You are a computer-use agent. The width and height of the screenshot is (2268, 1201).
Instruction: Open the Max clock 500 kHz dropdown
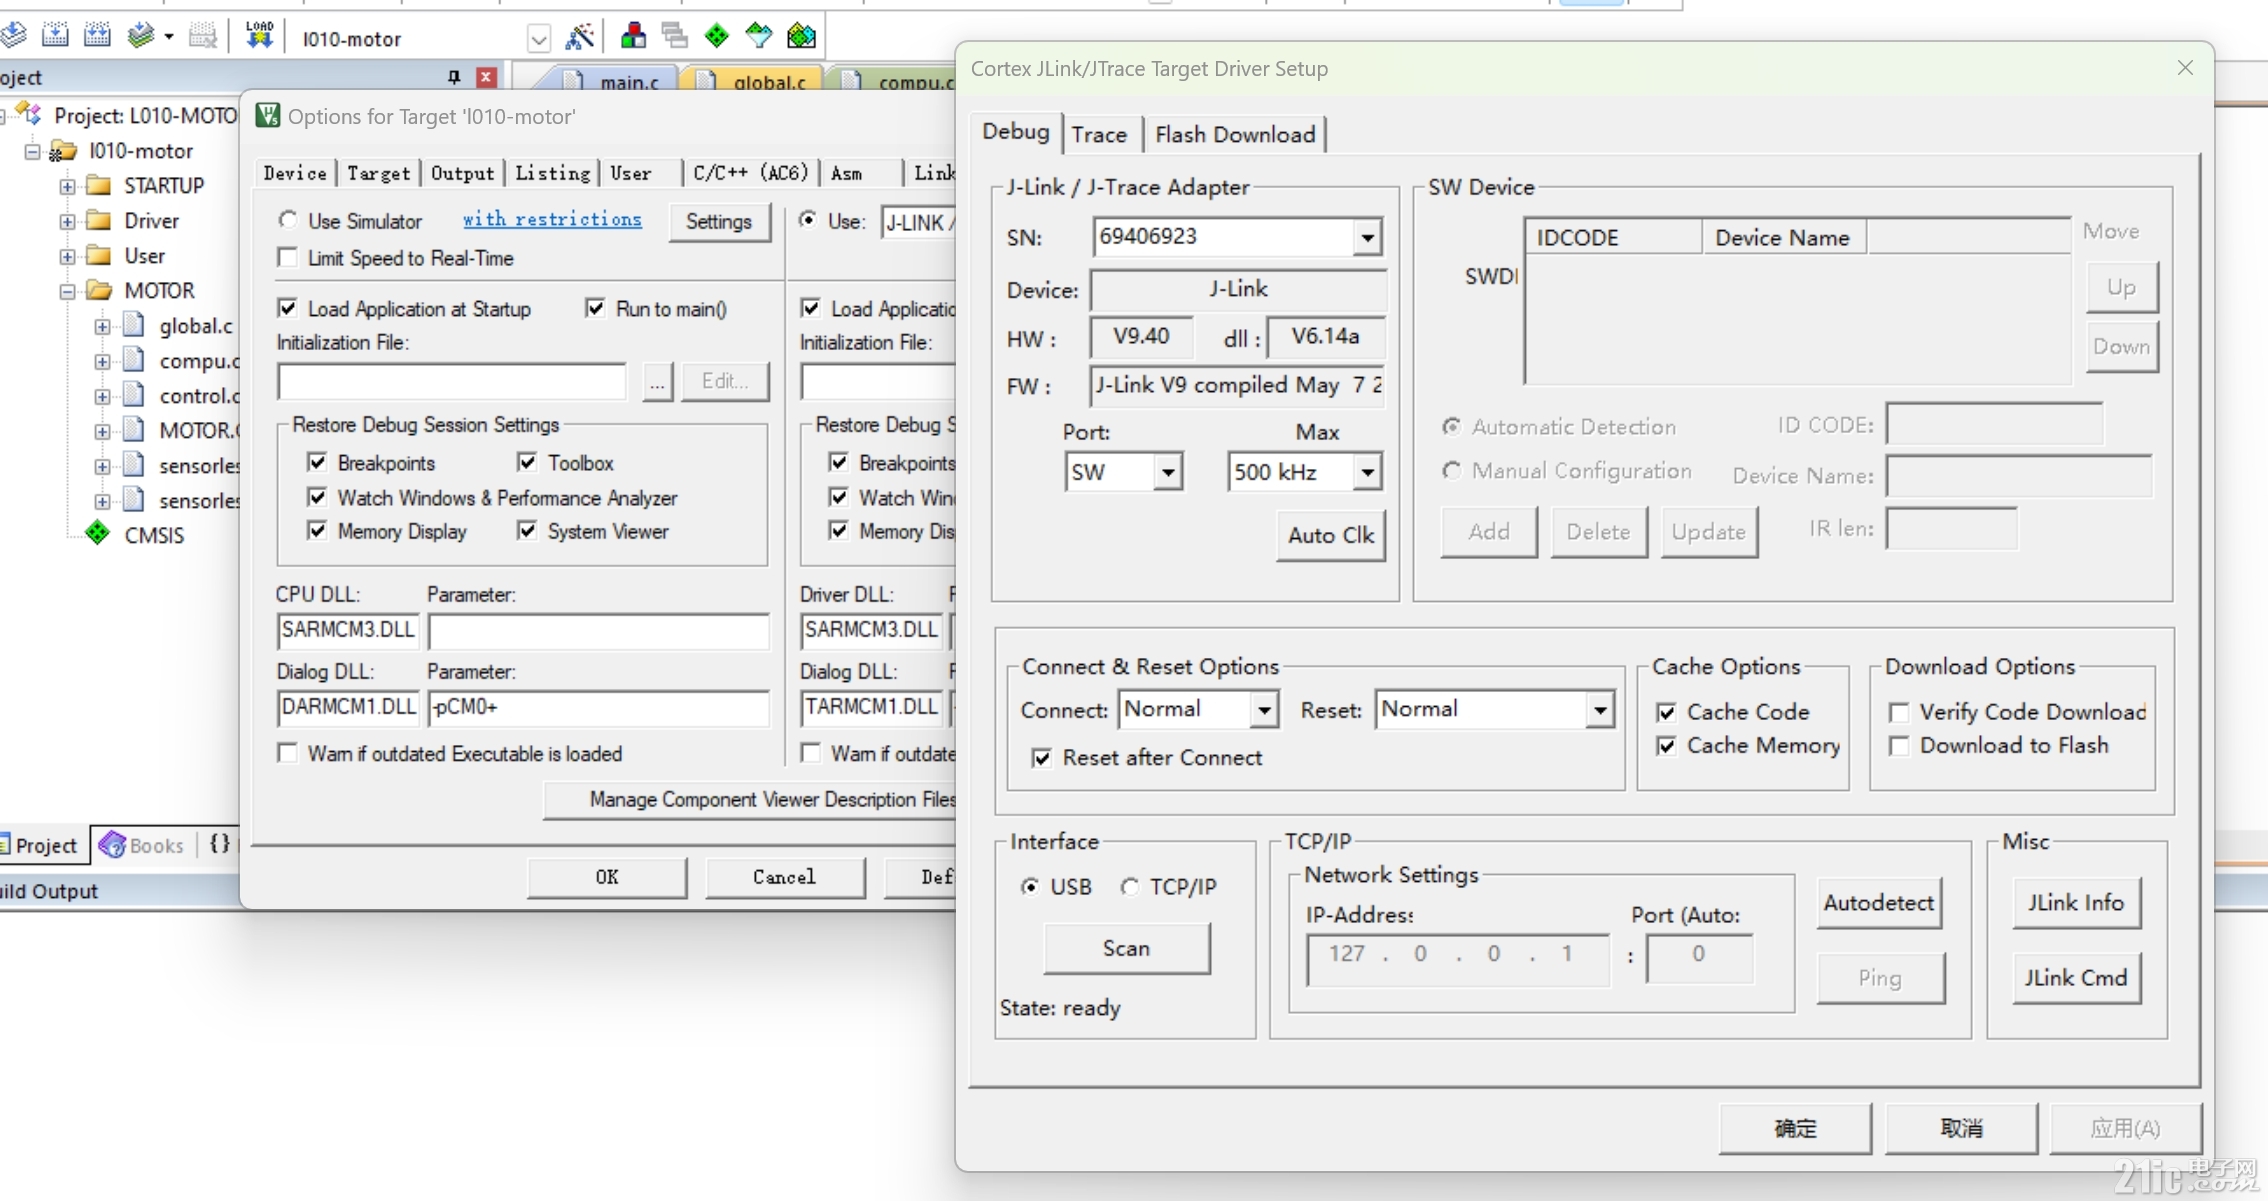coord(1366,472)
